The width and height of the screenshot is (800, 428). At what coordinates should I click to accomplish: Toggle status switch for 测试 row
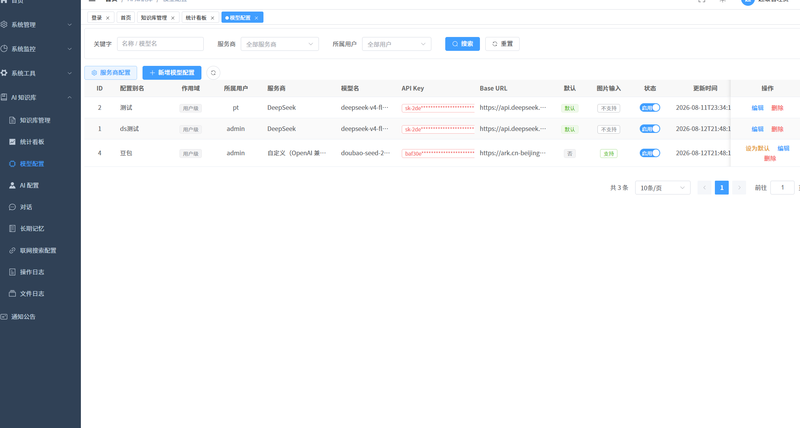650,108
